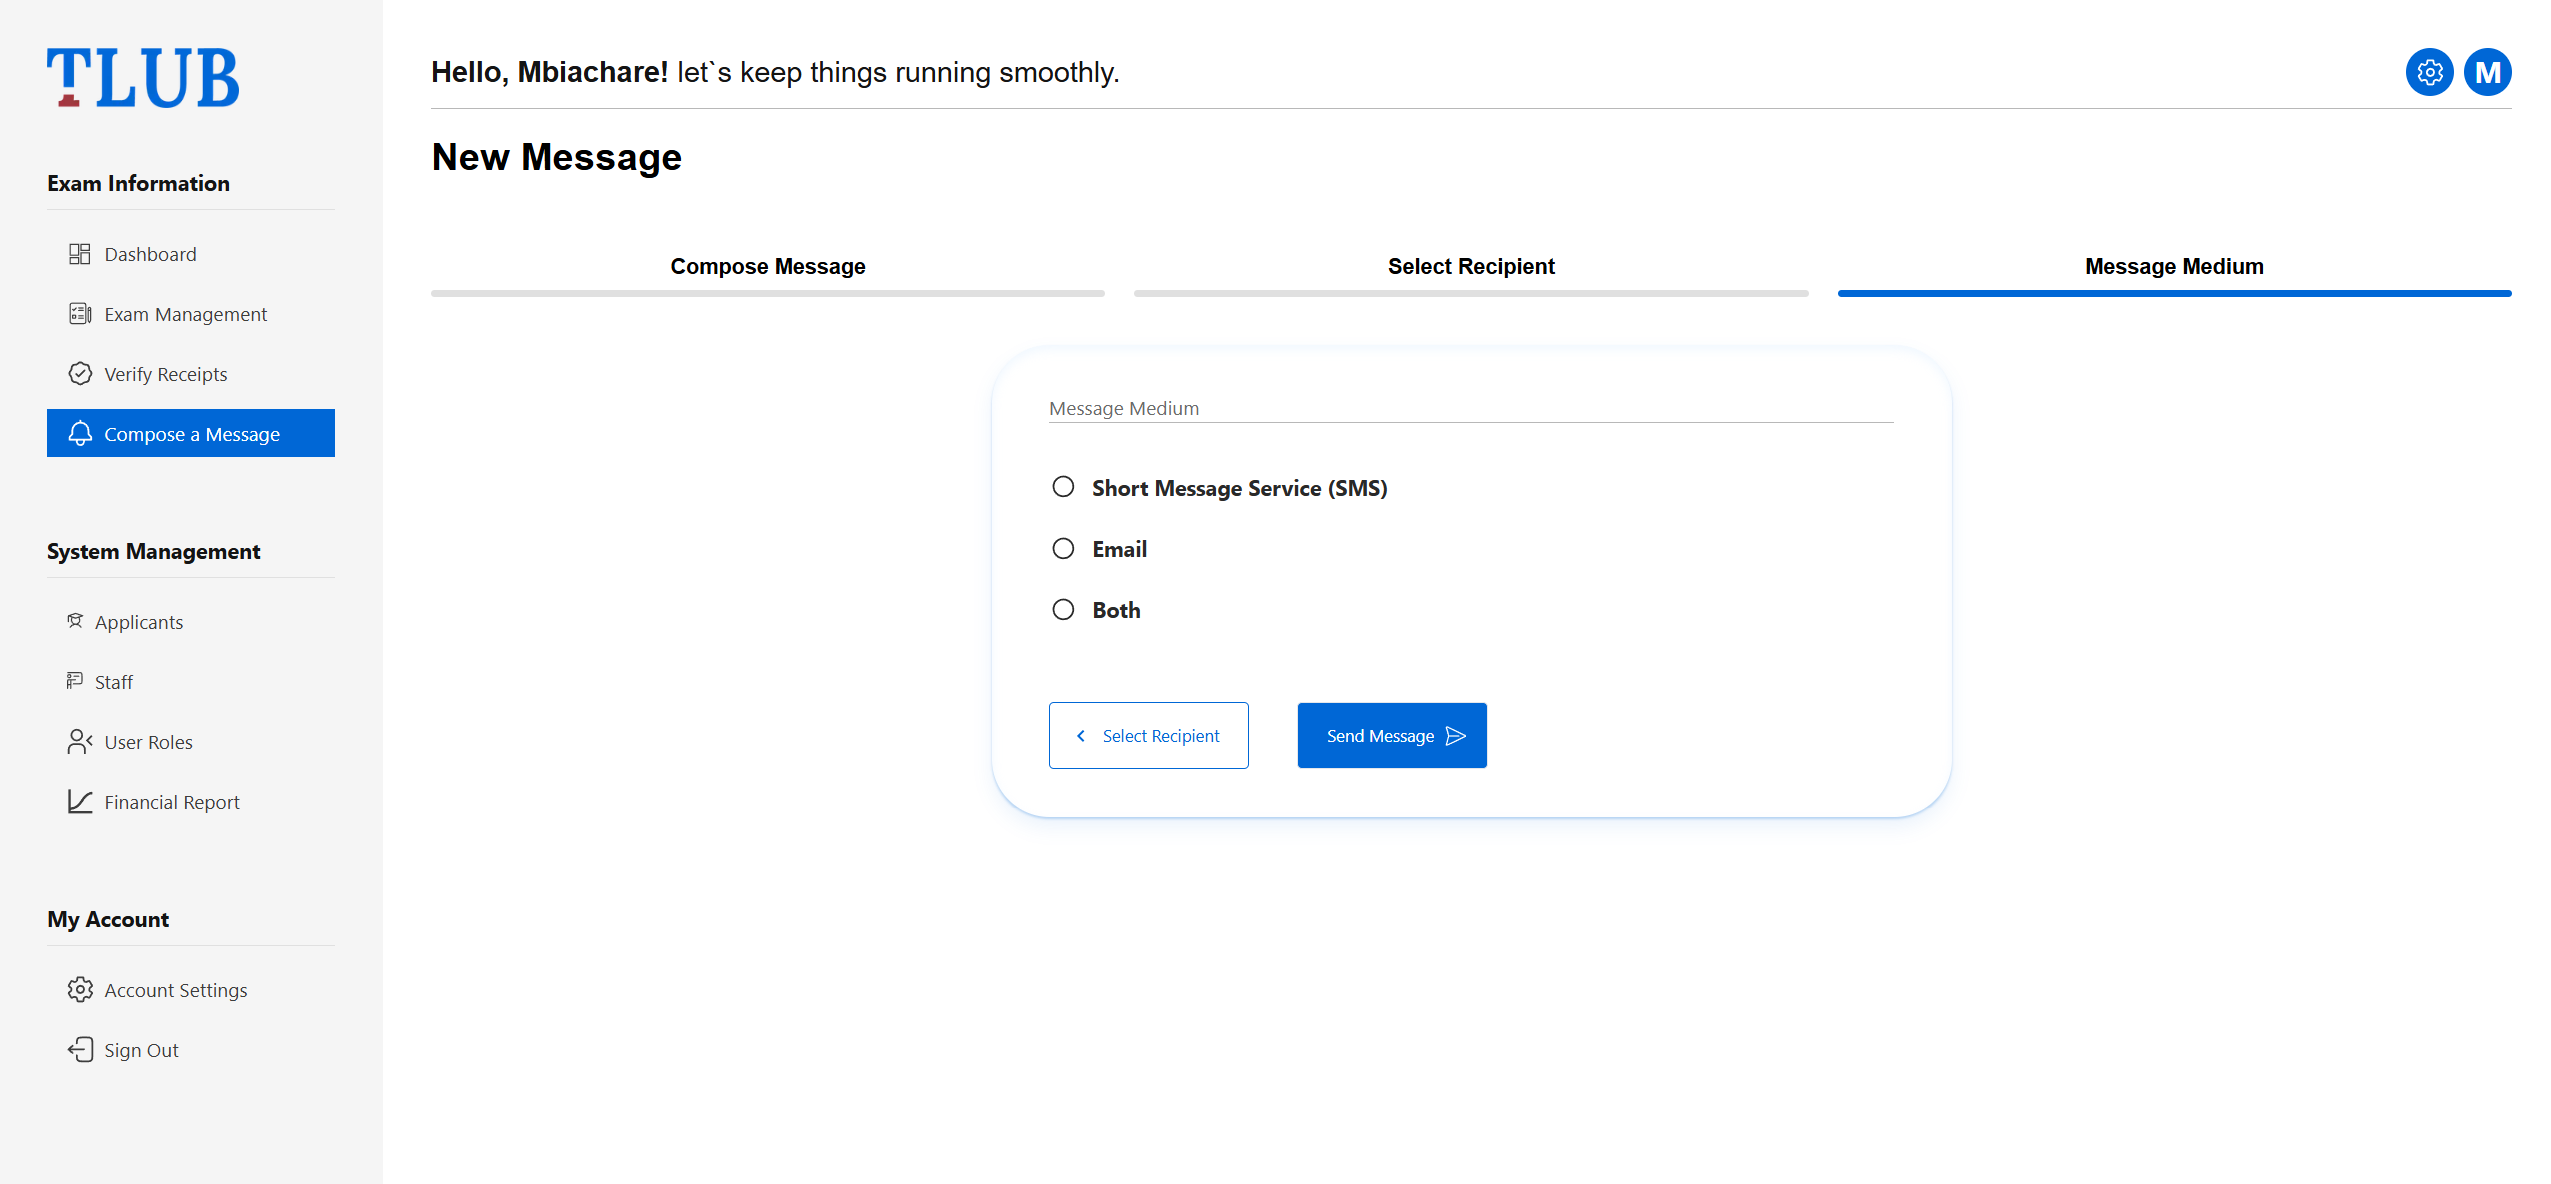Click the Email option label
Viewport: 2551px width, 1184px height.
coord(1119,549)
